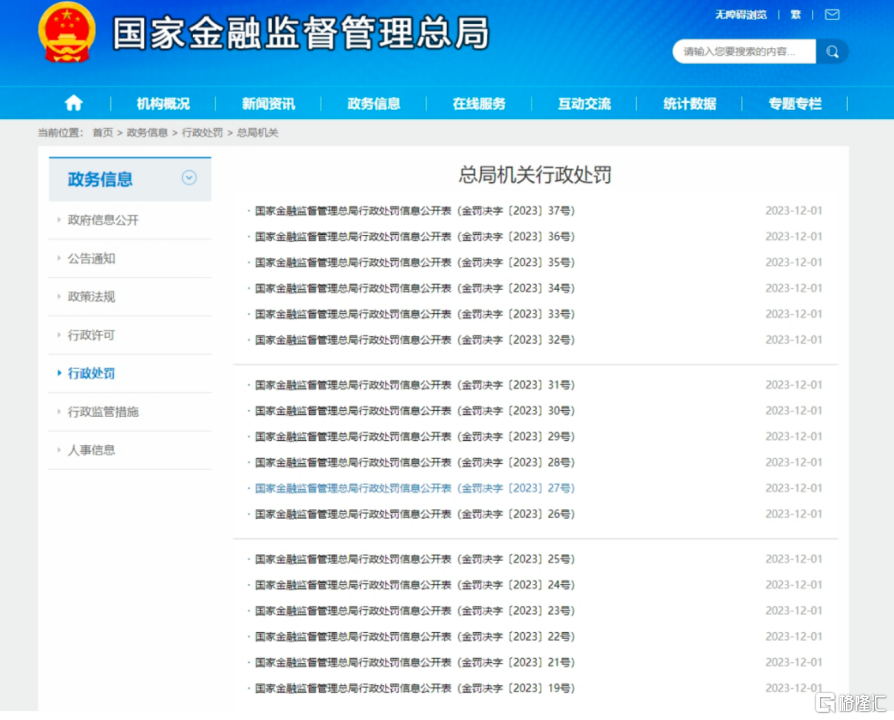The height and width of the screenshot is (720, 894).
Task: Open penalty notice 金罚决字〔2023〕28号
Action: pos(415,462)
